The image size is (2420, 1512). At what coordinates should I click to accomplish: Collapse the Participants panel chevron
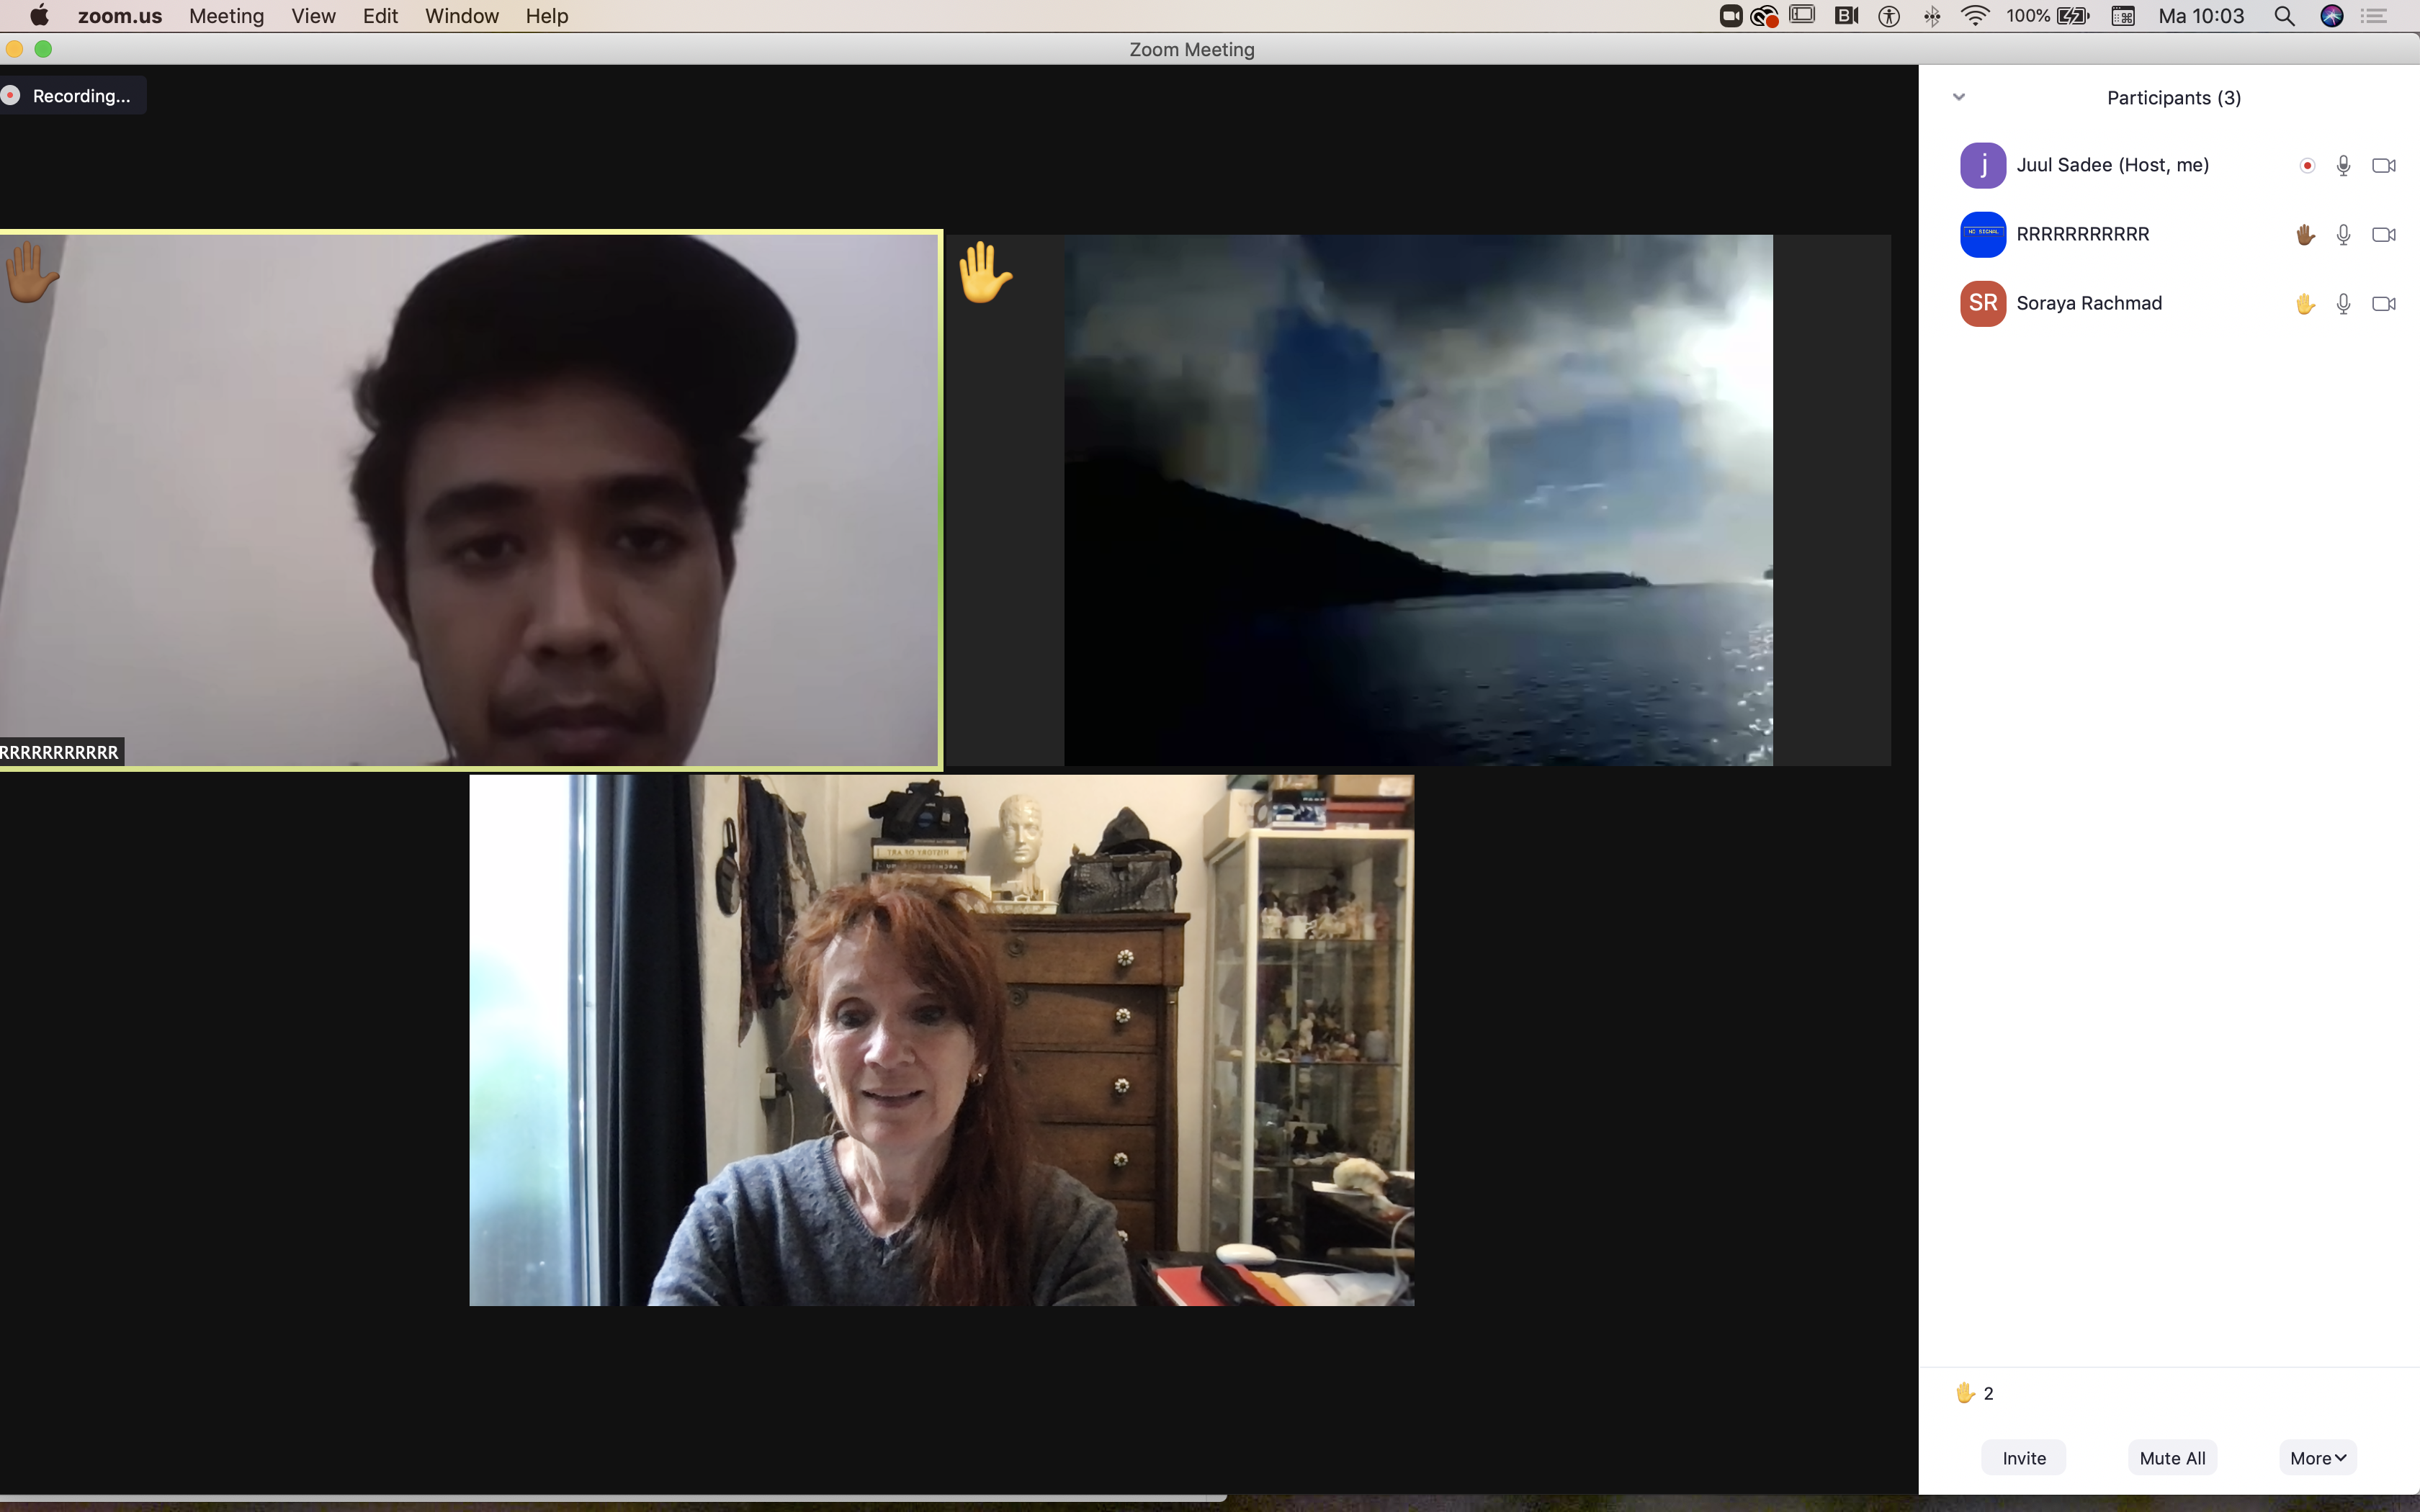(x=1959, y=97)
